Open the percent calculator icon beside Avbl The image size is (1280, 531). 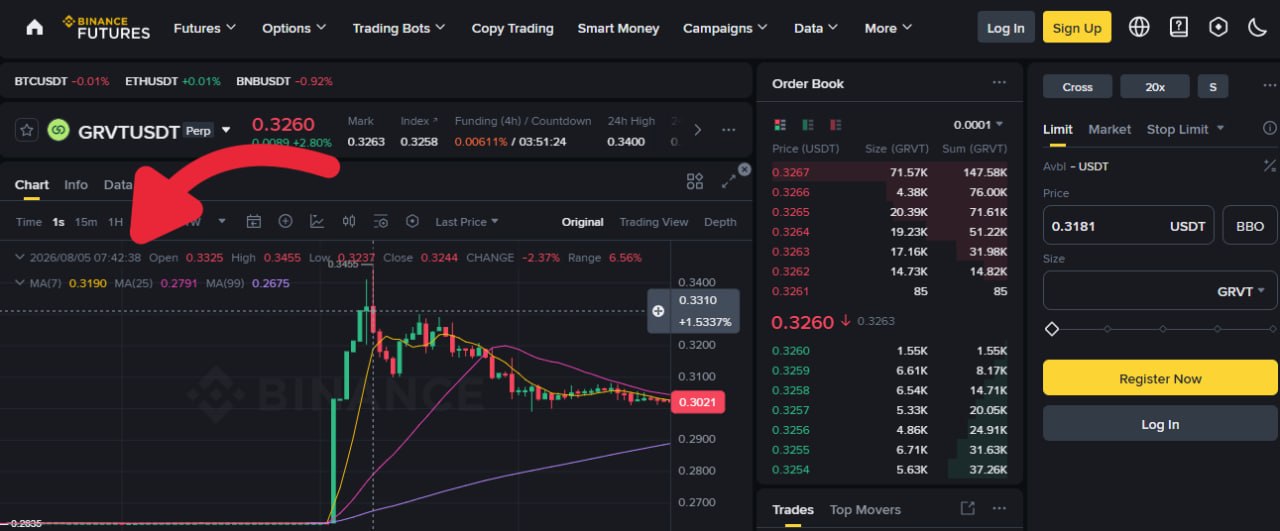tap(1270, 166)
